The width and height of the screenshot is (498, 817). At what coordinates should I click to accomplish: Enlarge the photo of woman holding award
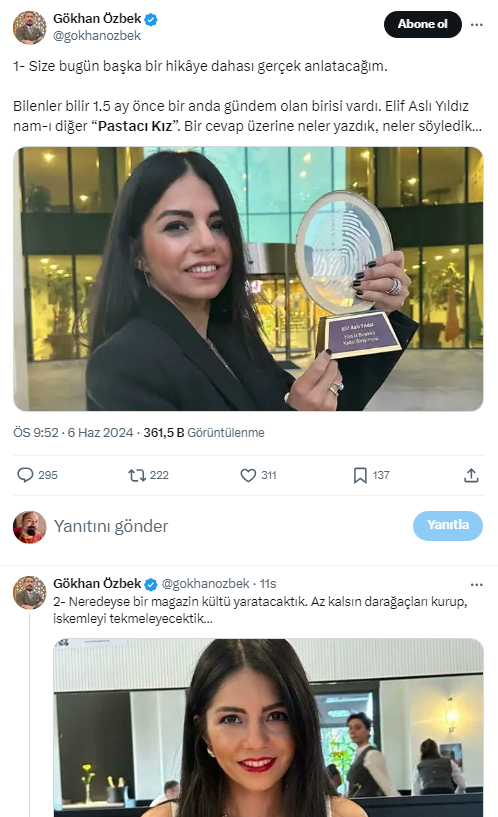(248, 279)
